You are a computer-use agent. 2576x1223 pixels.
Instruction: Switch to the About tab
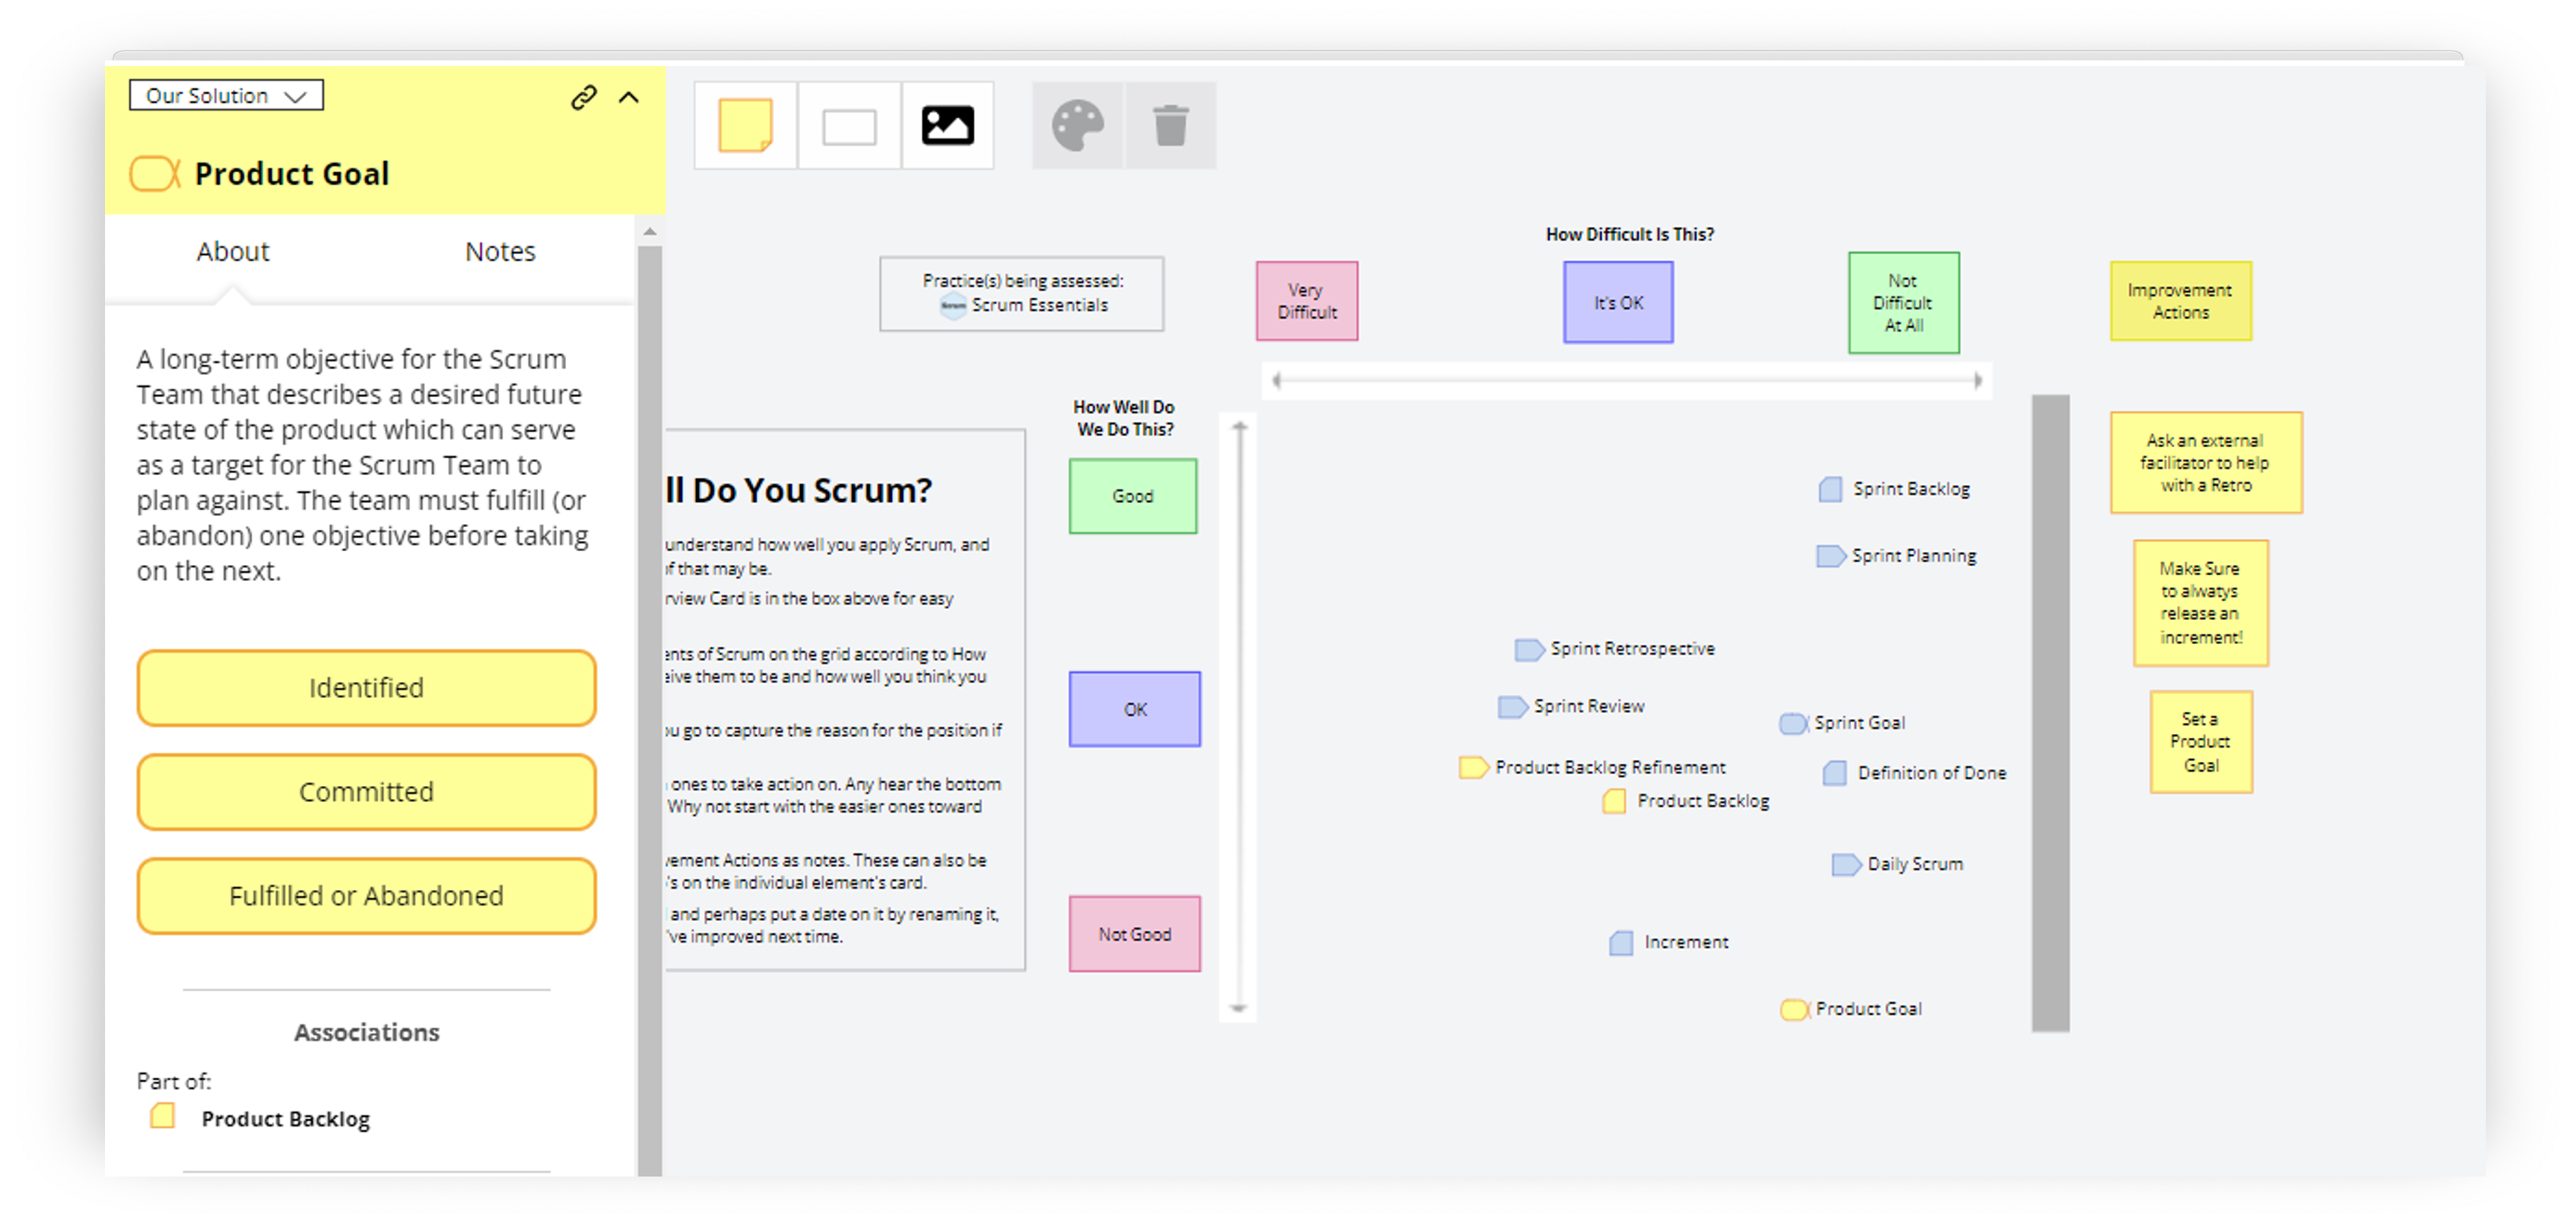(x=231, y=251)
